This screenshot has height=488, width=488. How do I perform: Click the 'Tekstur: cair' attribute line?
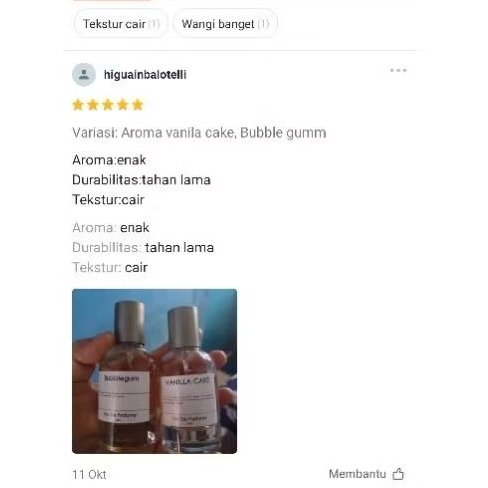(x=110, y=268)
